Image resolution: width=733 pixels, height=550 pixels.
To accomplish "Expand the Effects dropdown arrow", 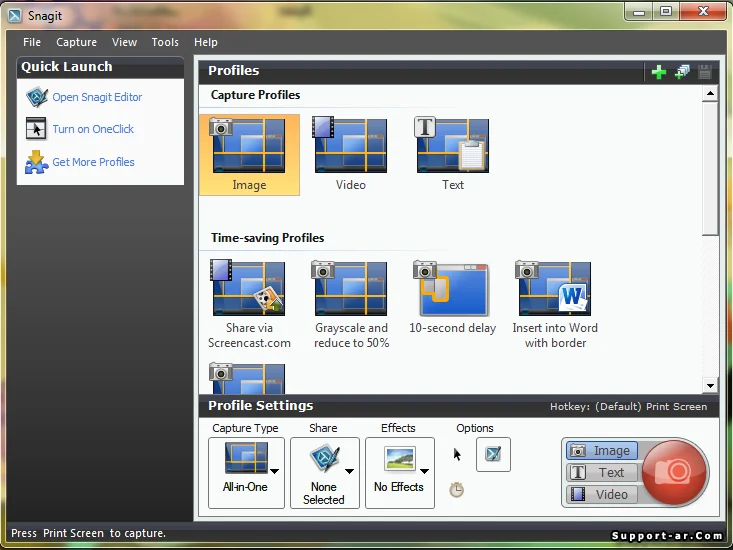I will tap(424, 470).
